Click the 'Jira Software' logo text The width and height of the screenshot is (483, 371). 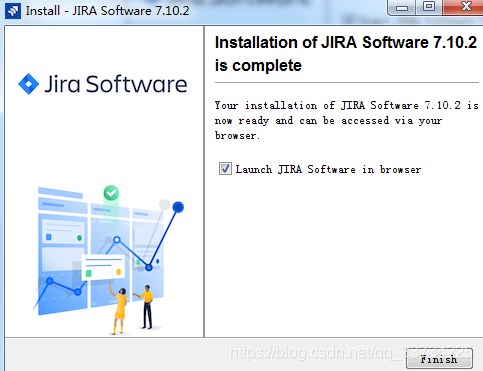point(116,84)
